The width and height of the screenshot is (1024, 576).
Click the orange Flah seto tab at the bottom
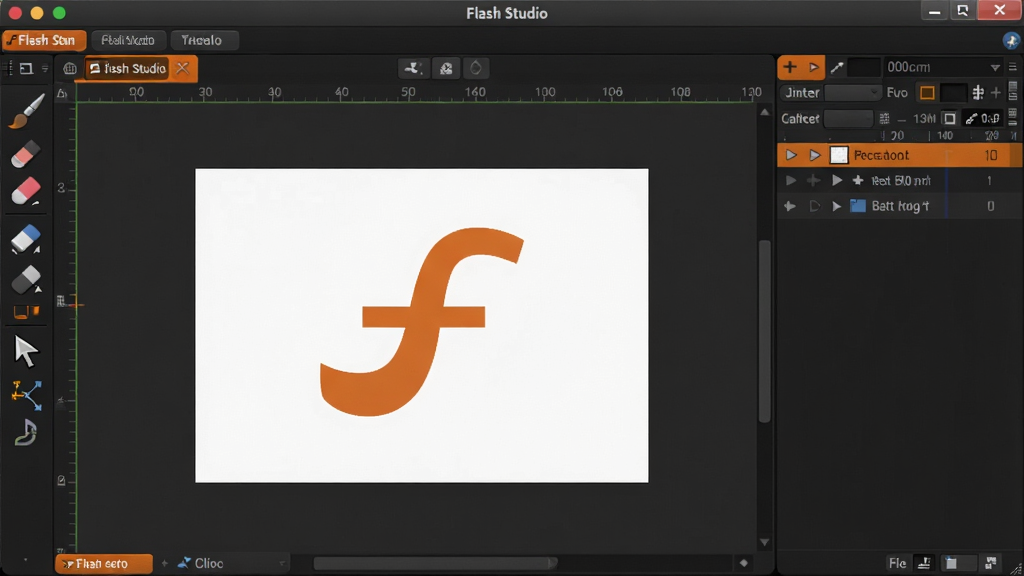click(104, 564)
